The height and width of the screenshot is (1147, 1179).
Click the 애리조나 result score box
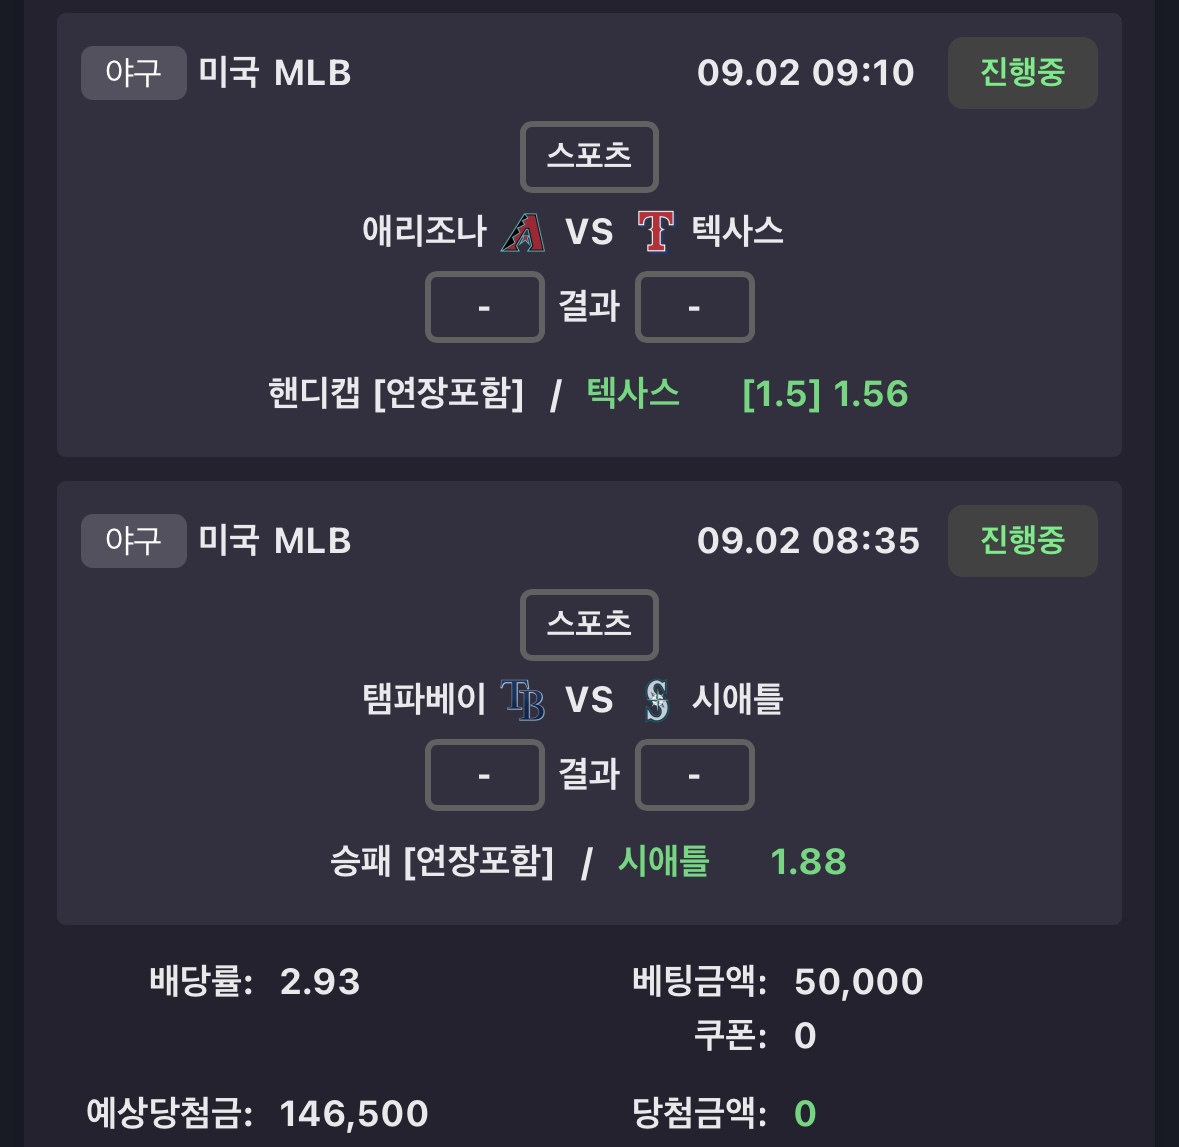pyautogui.click(x=485, y=307)
